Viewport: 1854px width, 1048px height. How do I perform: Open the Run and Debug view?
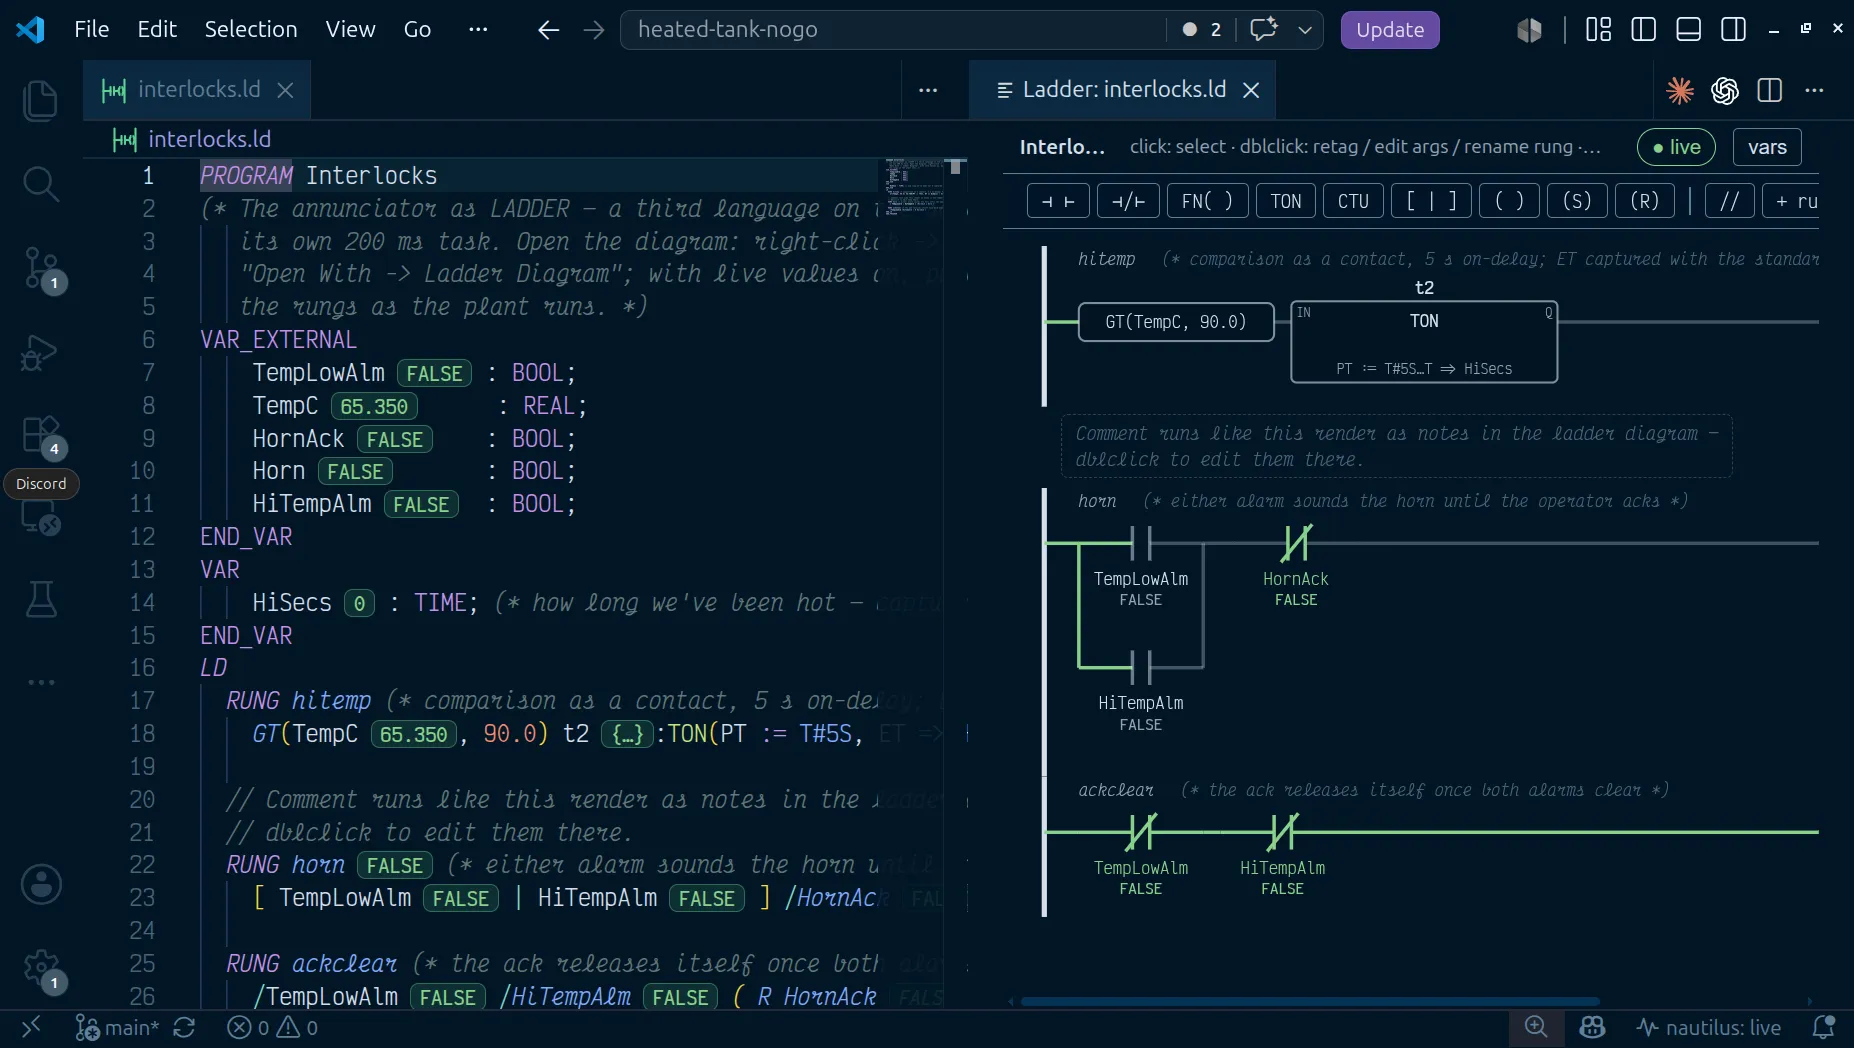click(x=40, y=352)
